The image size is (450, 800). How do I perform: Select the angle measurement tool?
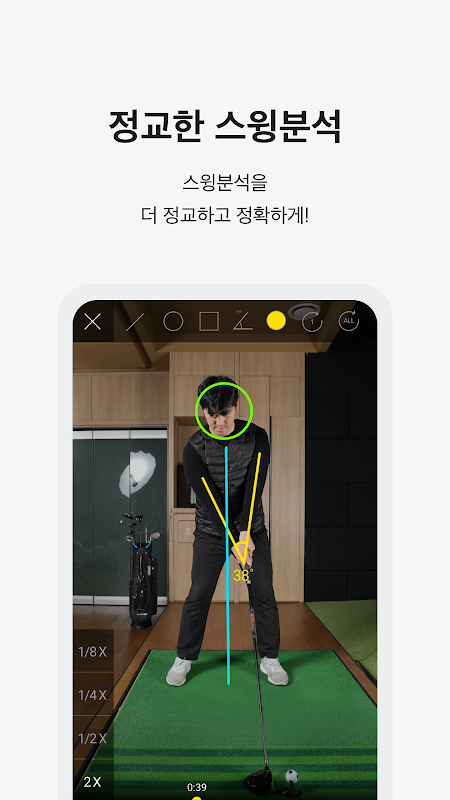coord(243,320)
